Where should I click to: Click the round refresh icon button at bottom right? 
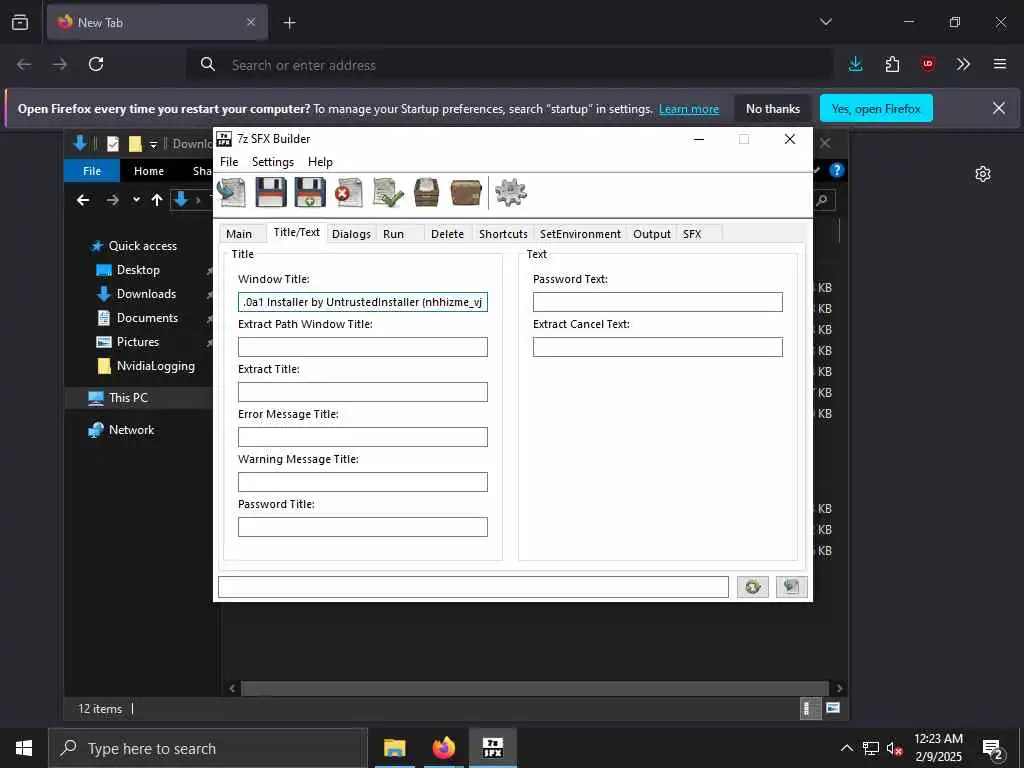click(x=752, y=586)
